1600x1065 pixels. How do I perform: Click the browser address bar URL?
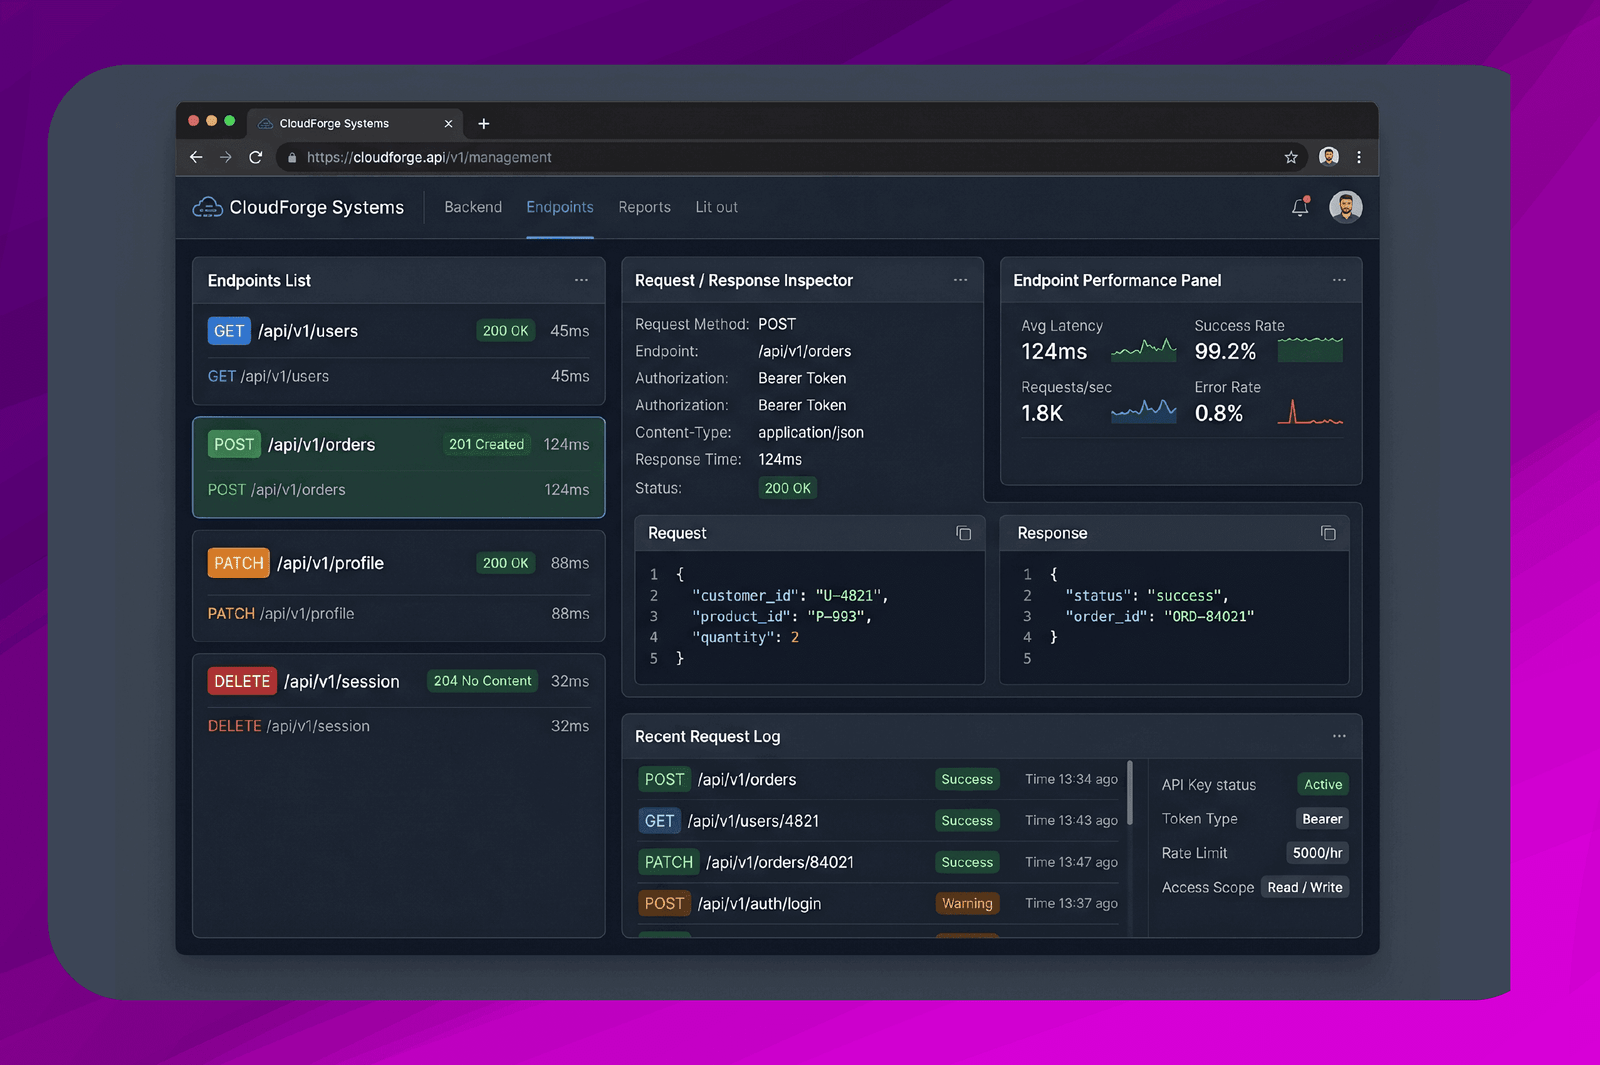click(429, 157)
